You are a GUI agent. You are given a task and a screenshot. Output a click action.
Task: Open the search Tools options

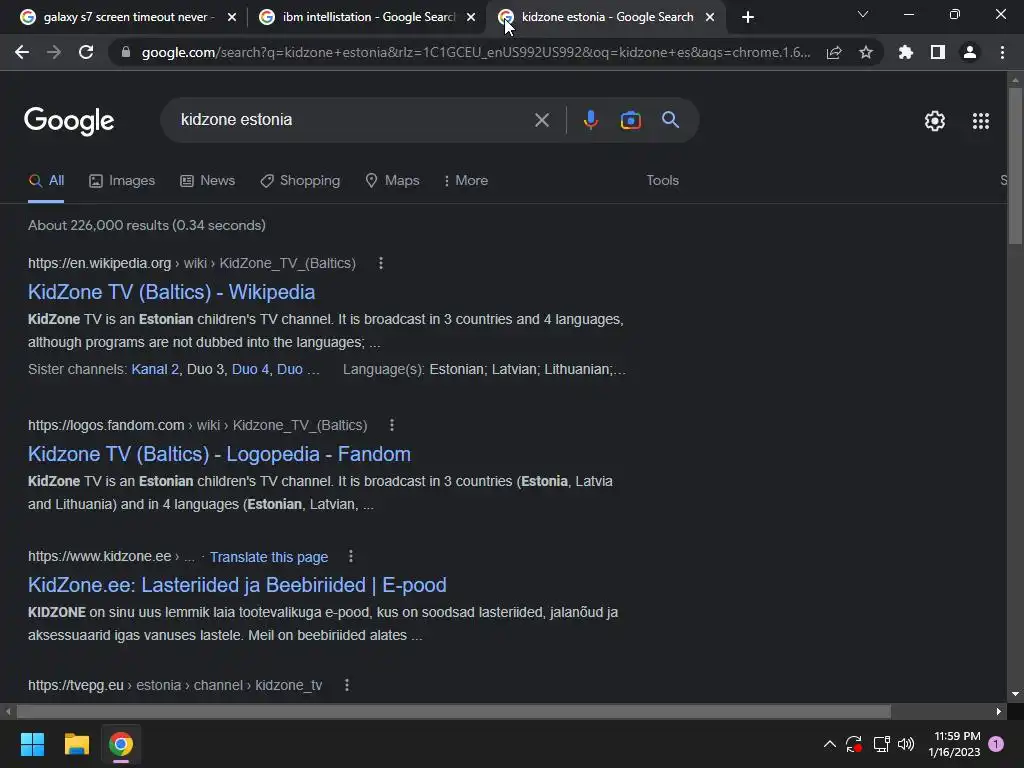(662, 181)
